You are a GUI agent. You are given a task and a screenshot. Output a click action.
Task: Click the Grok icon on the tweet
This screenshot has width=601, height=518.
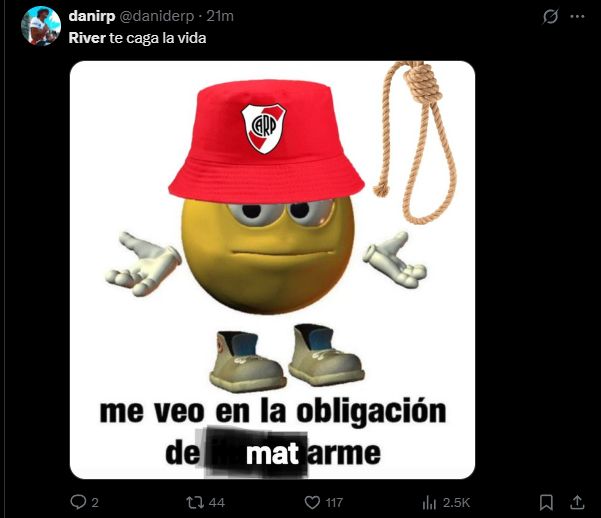550,16
